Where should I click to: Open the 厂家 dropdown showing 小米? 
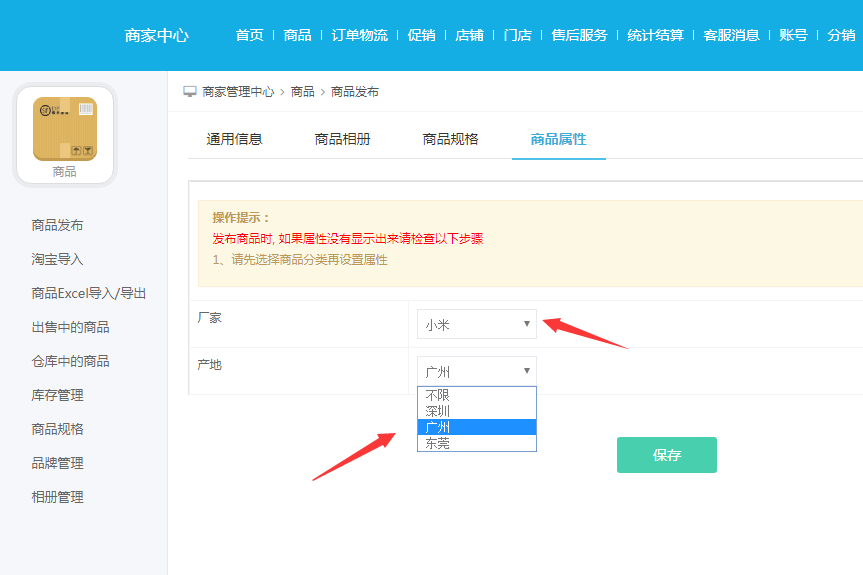pyautogui.click(x=477, y=324)
